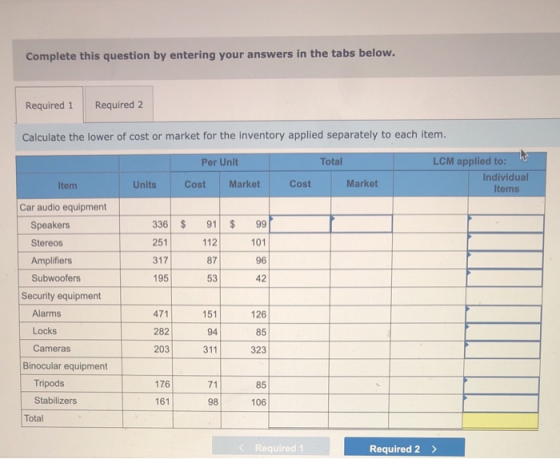Image resolution: width=560 pixels, height=459 pixels.
Task: Click the 'Stabilizers' row label
Action: tap(55, 401)
